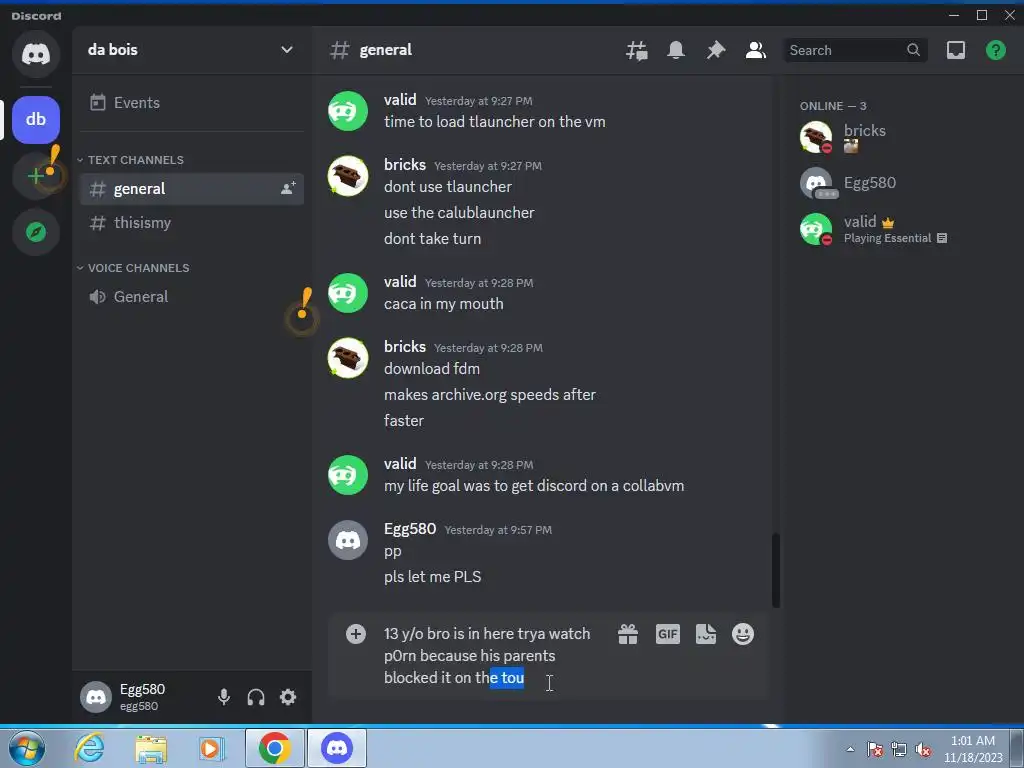The image size is (1024, 768).
Task: Open bricks in online member list
Action: point(903,138)
